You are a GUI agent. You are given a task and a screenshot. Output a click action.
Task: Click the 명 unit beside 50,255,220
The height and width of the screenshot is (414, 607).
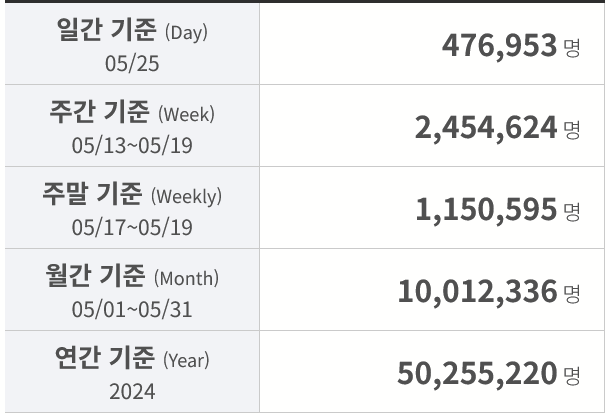572,376
